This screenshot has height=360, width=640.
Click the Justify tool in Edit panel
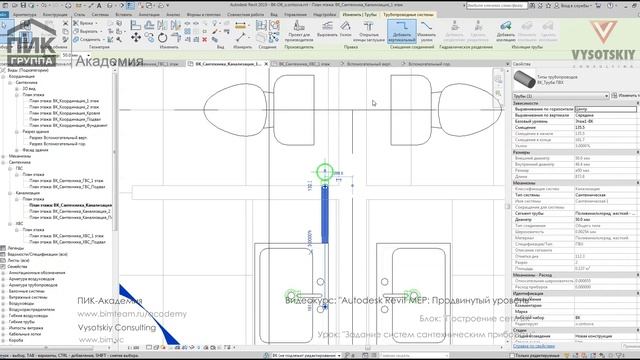point(327,29)
